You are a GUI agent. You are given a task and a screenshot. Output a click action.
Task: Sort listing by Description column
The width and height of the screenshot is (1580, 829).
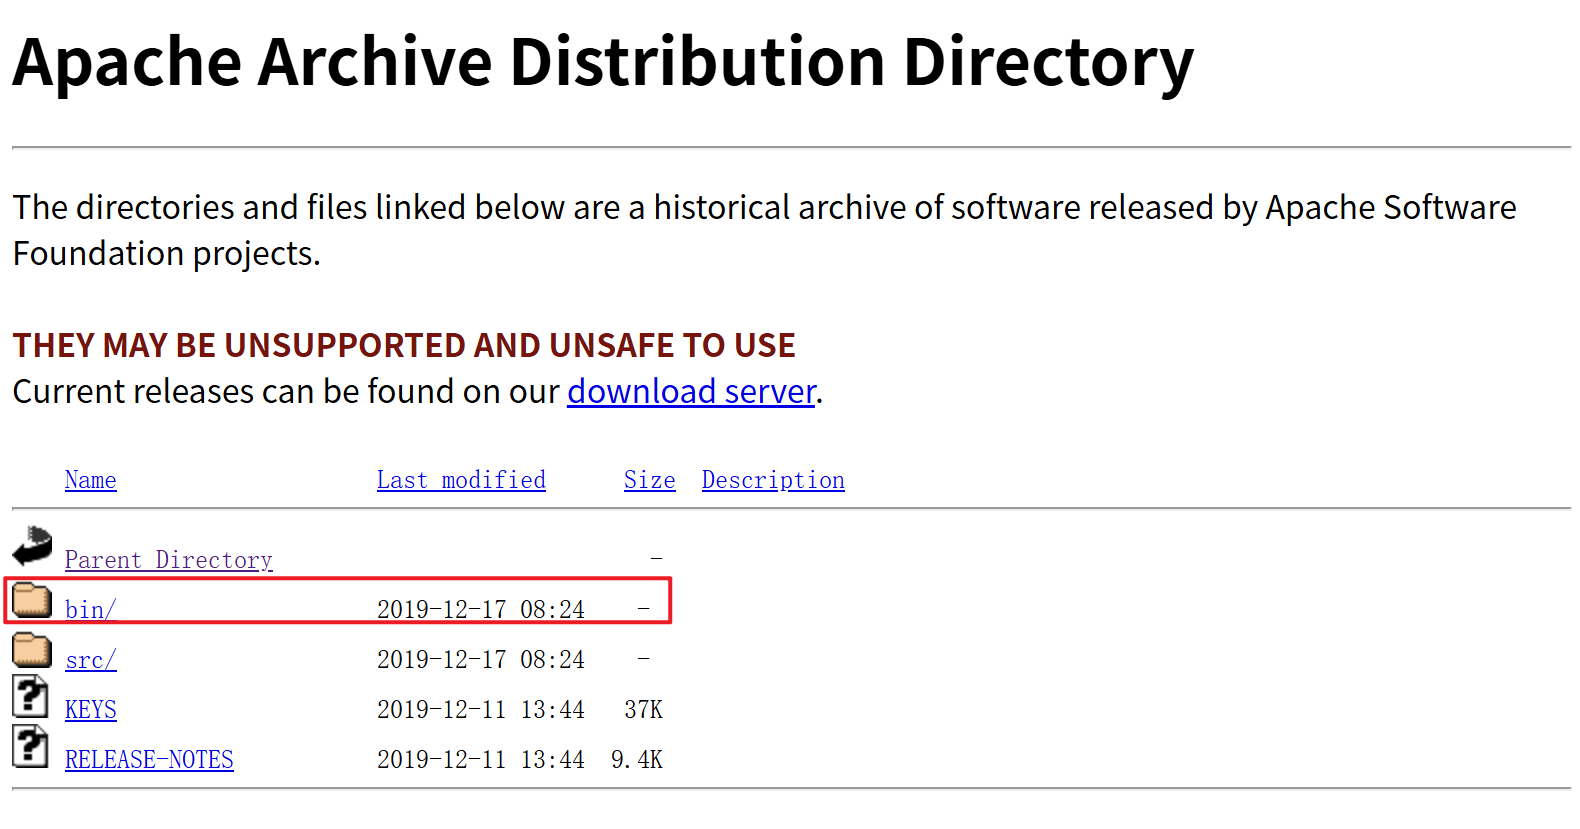pos(773,480)
